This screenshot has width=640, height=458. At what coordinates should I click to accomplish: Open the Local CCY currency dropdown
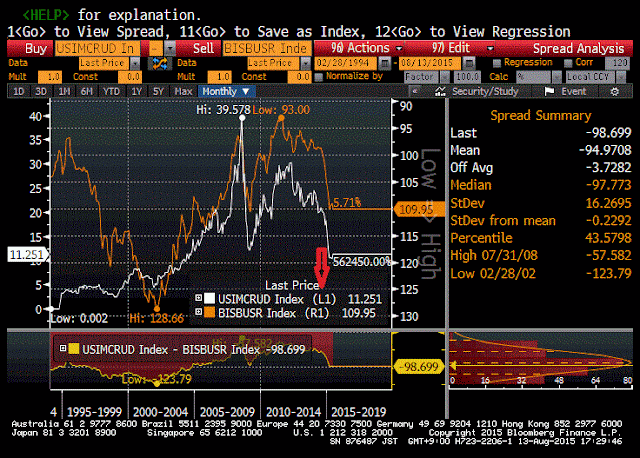click(x=620, y=77)
